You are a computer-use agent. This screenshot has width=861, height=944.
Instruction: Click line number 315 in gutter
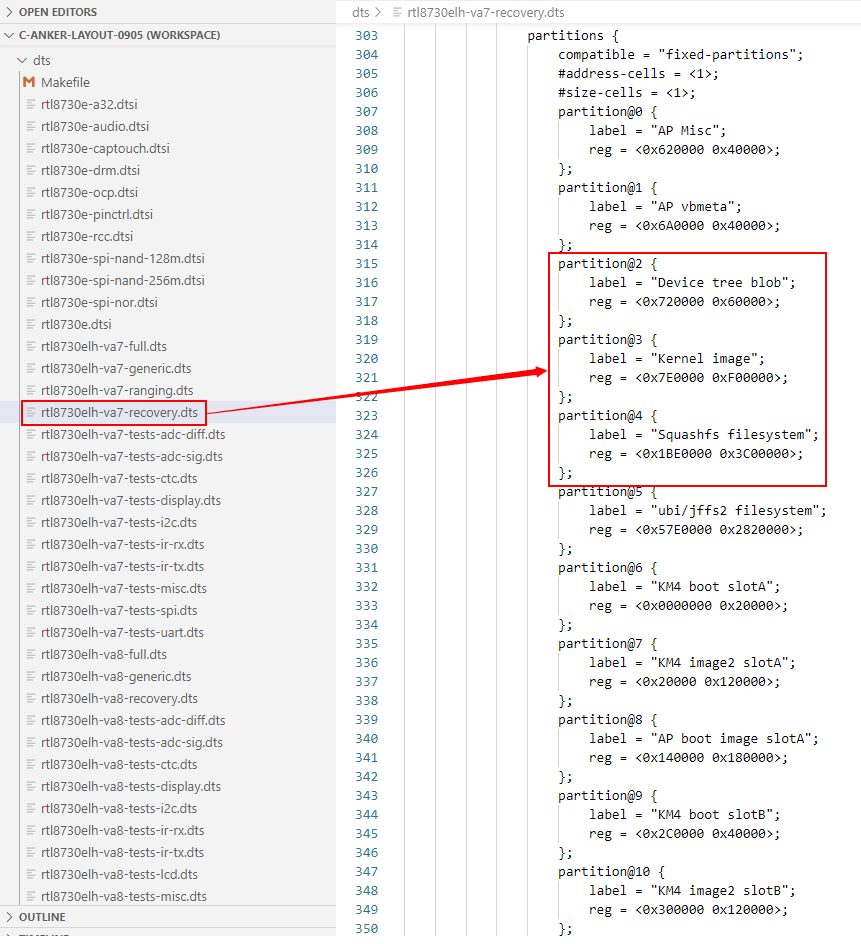366,264
